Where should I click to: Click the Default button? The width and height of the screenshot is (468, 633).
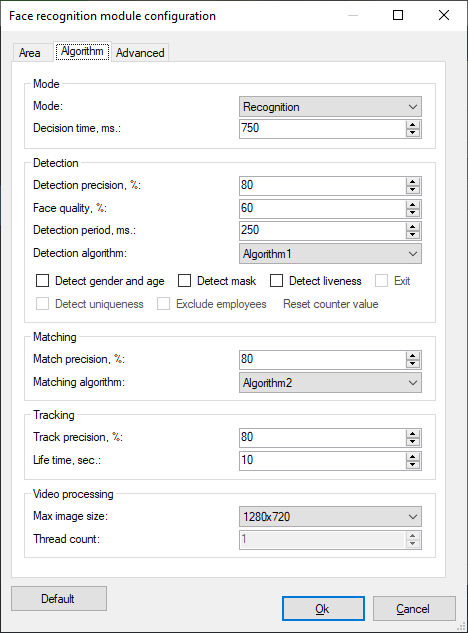click(59, 598)
